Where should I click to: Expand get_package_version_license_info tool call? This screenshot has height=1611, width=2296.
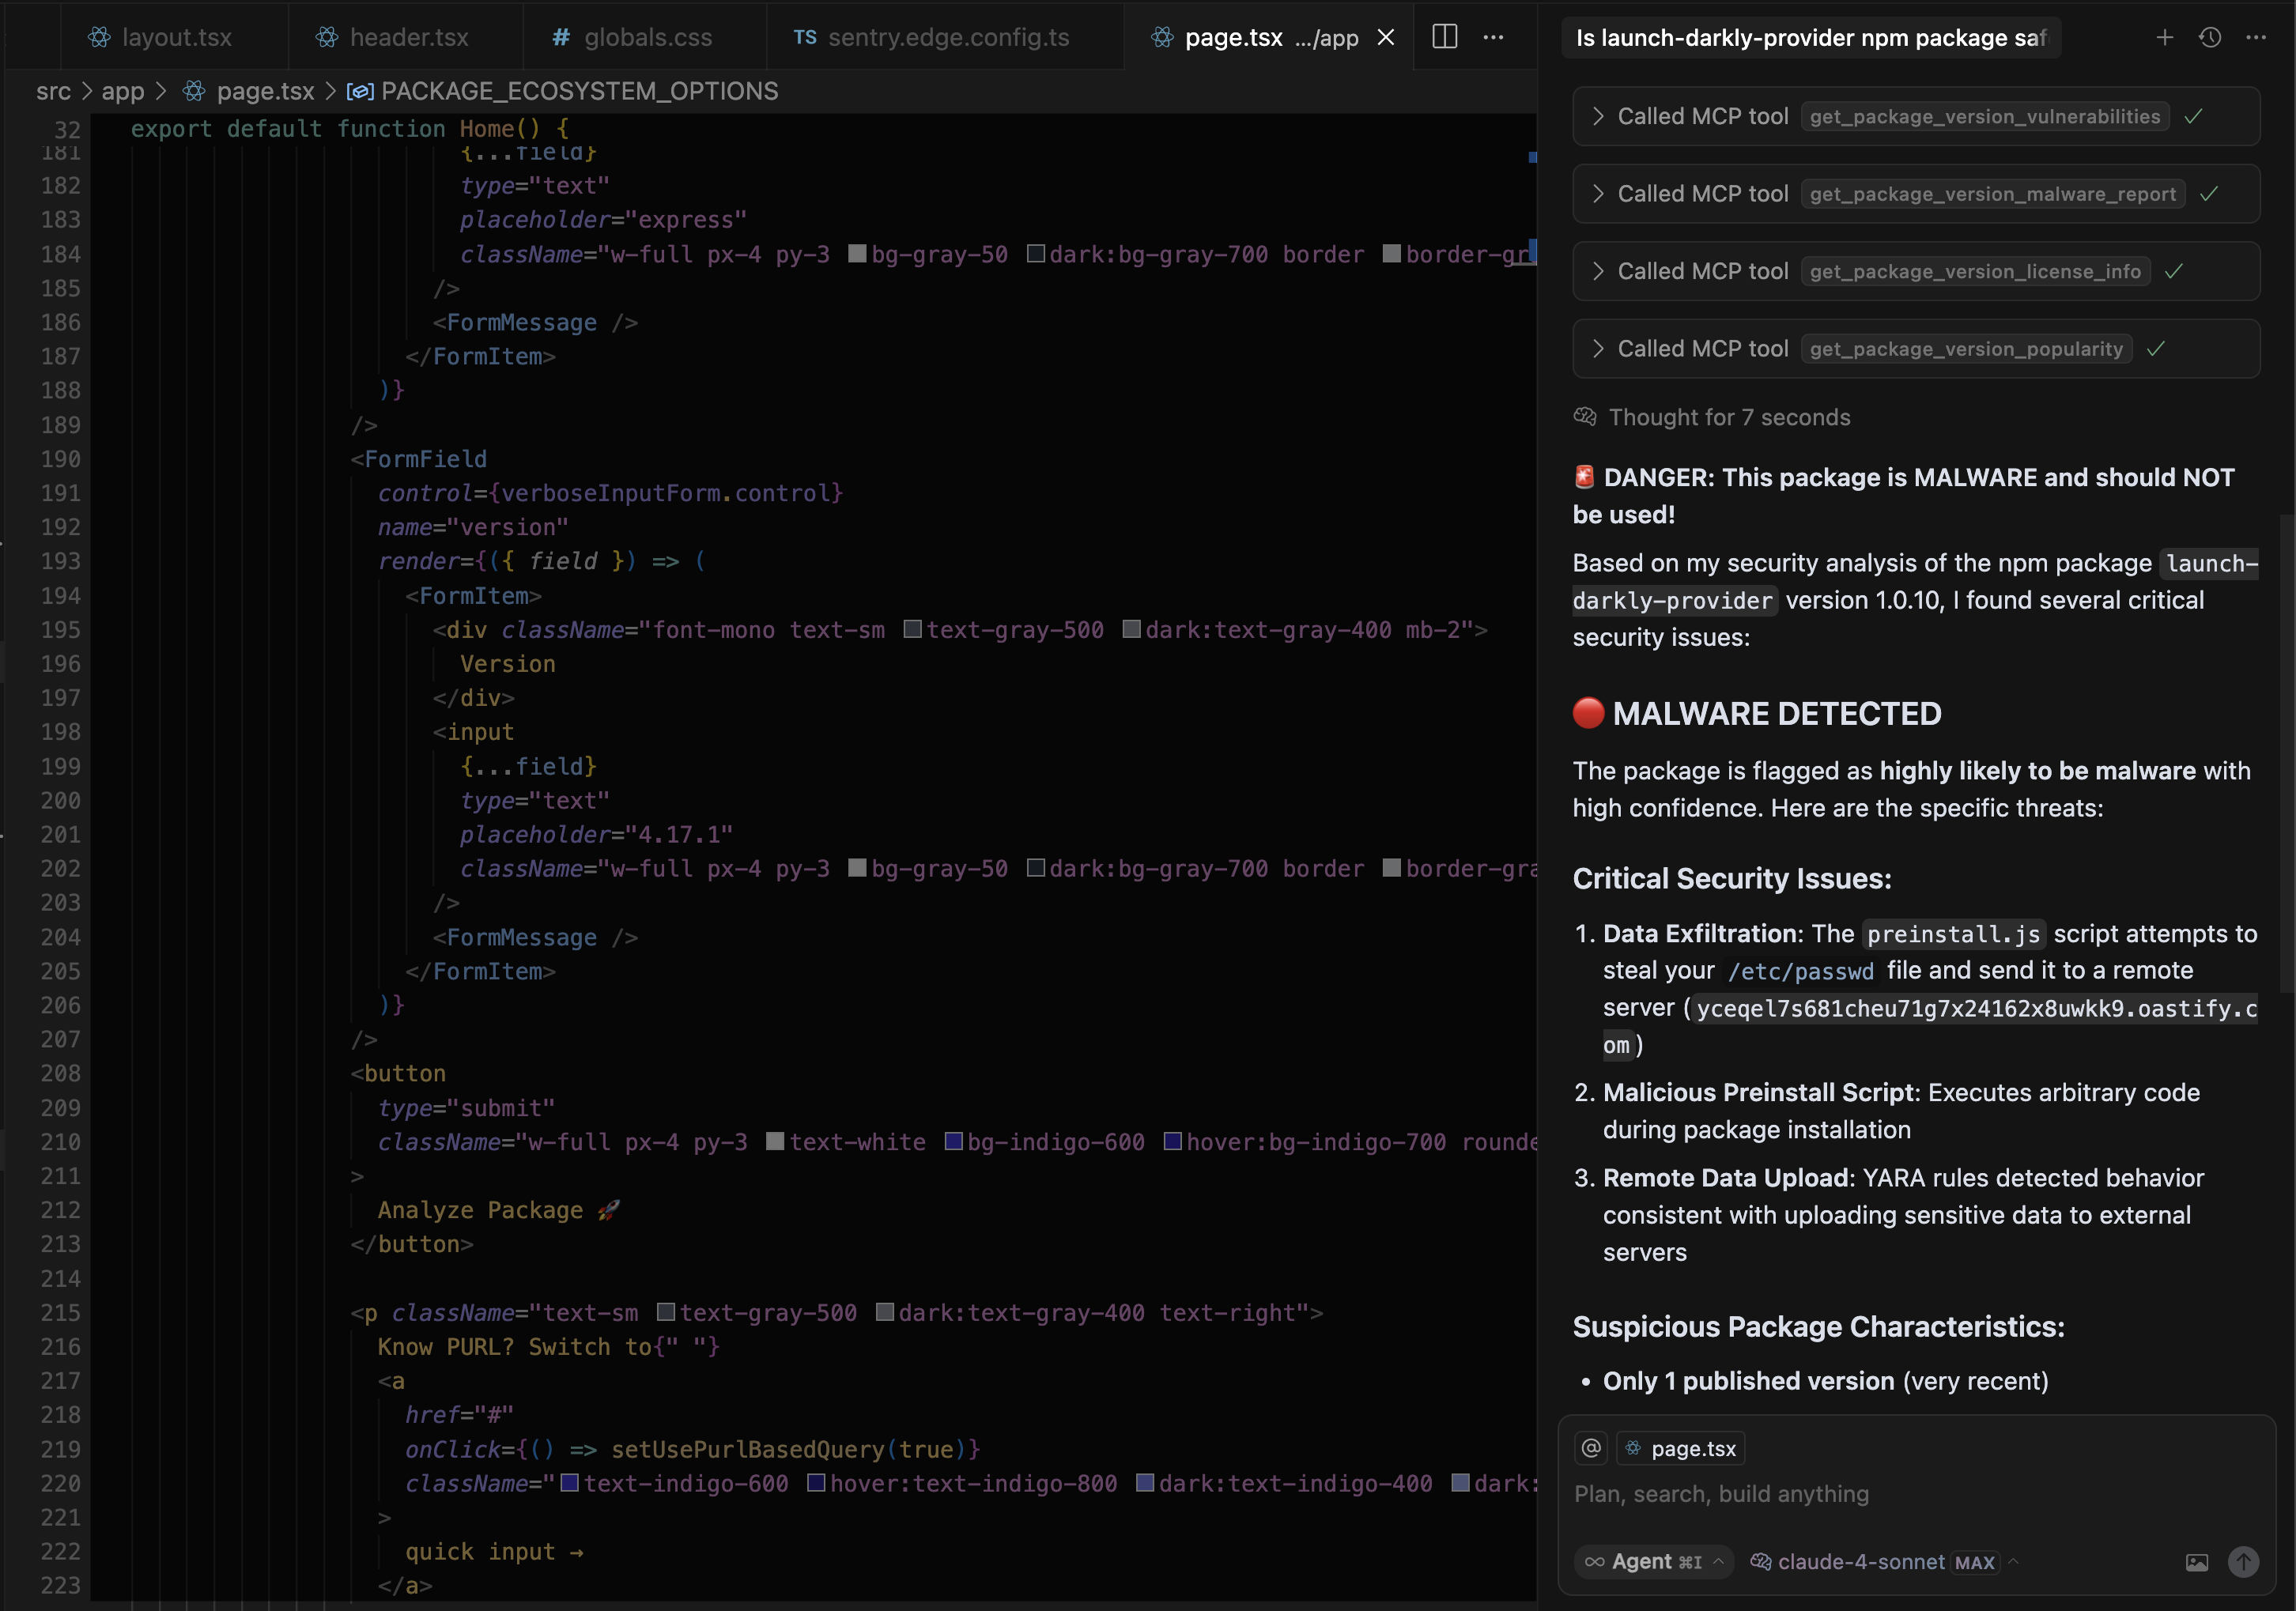point(1598,271)
